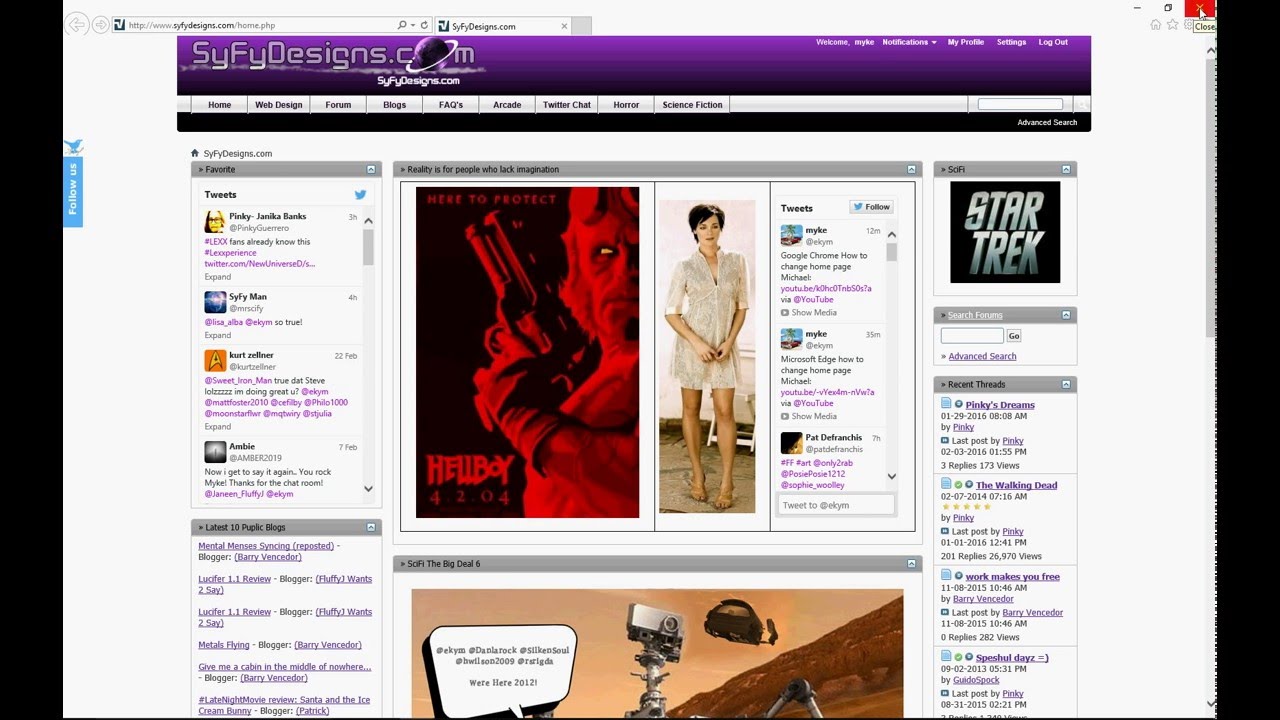Open the Home navigation tab

220,104
